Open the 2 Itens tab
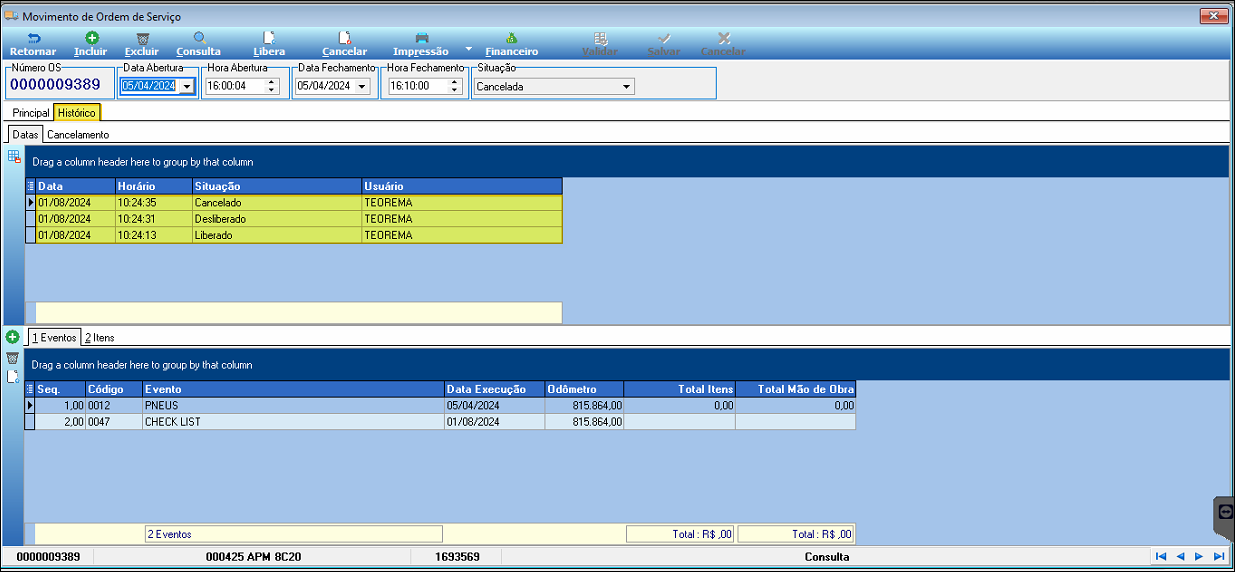1235x572 pixels. (x=99, y=338)
